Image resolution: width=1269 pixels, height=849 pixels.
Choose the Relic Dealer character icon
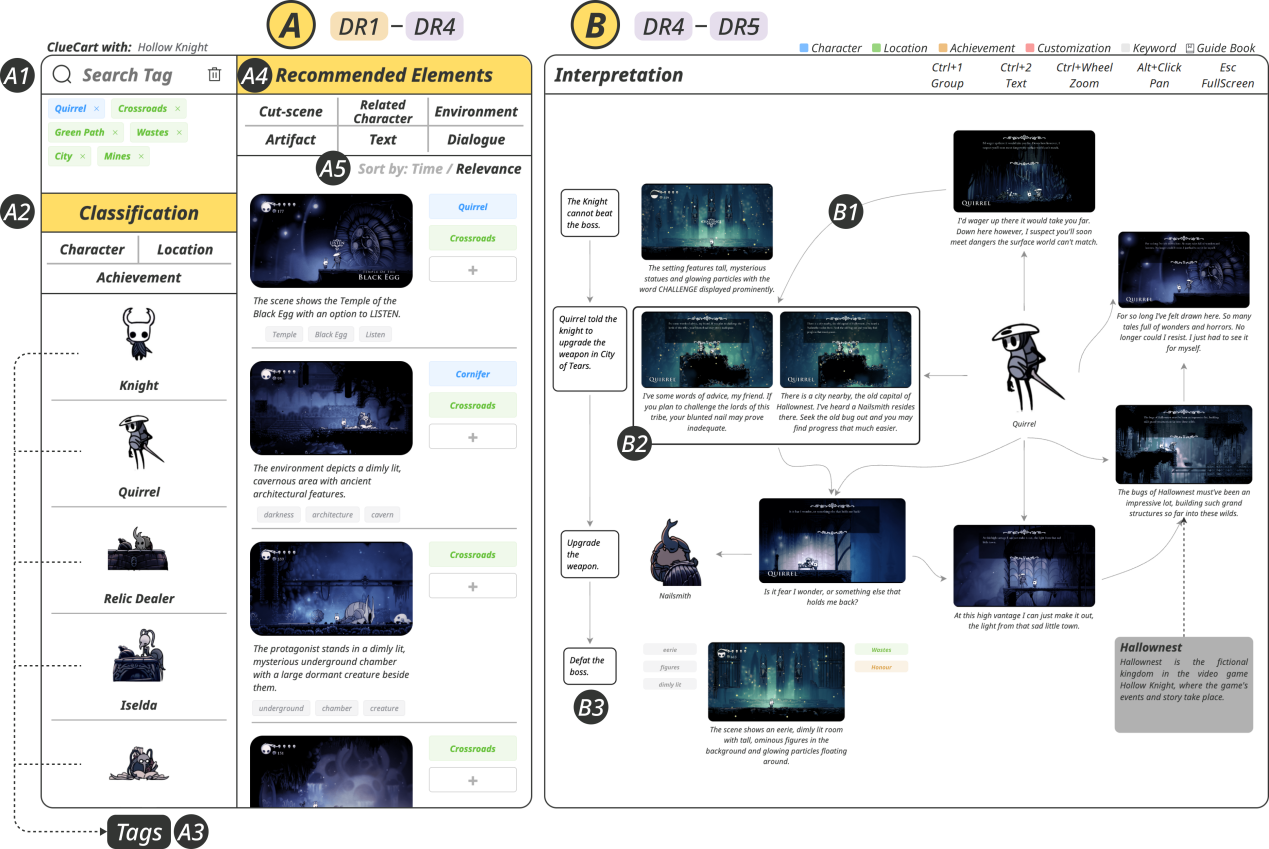point(139,550)
